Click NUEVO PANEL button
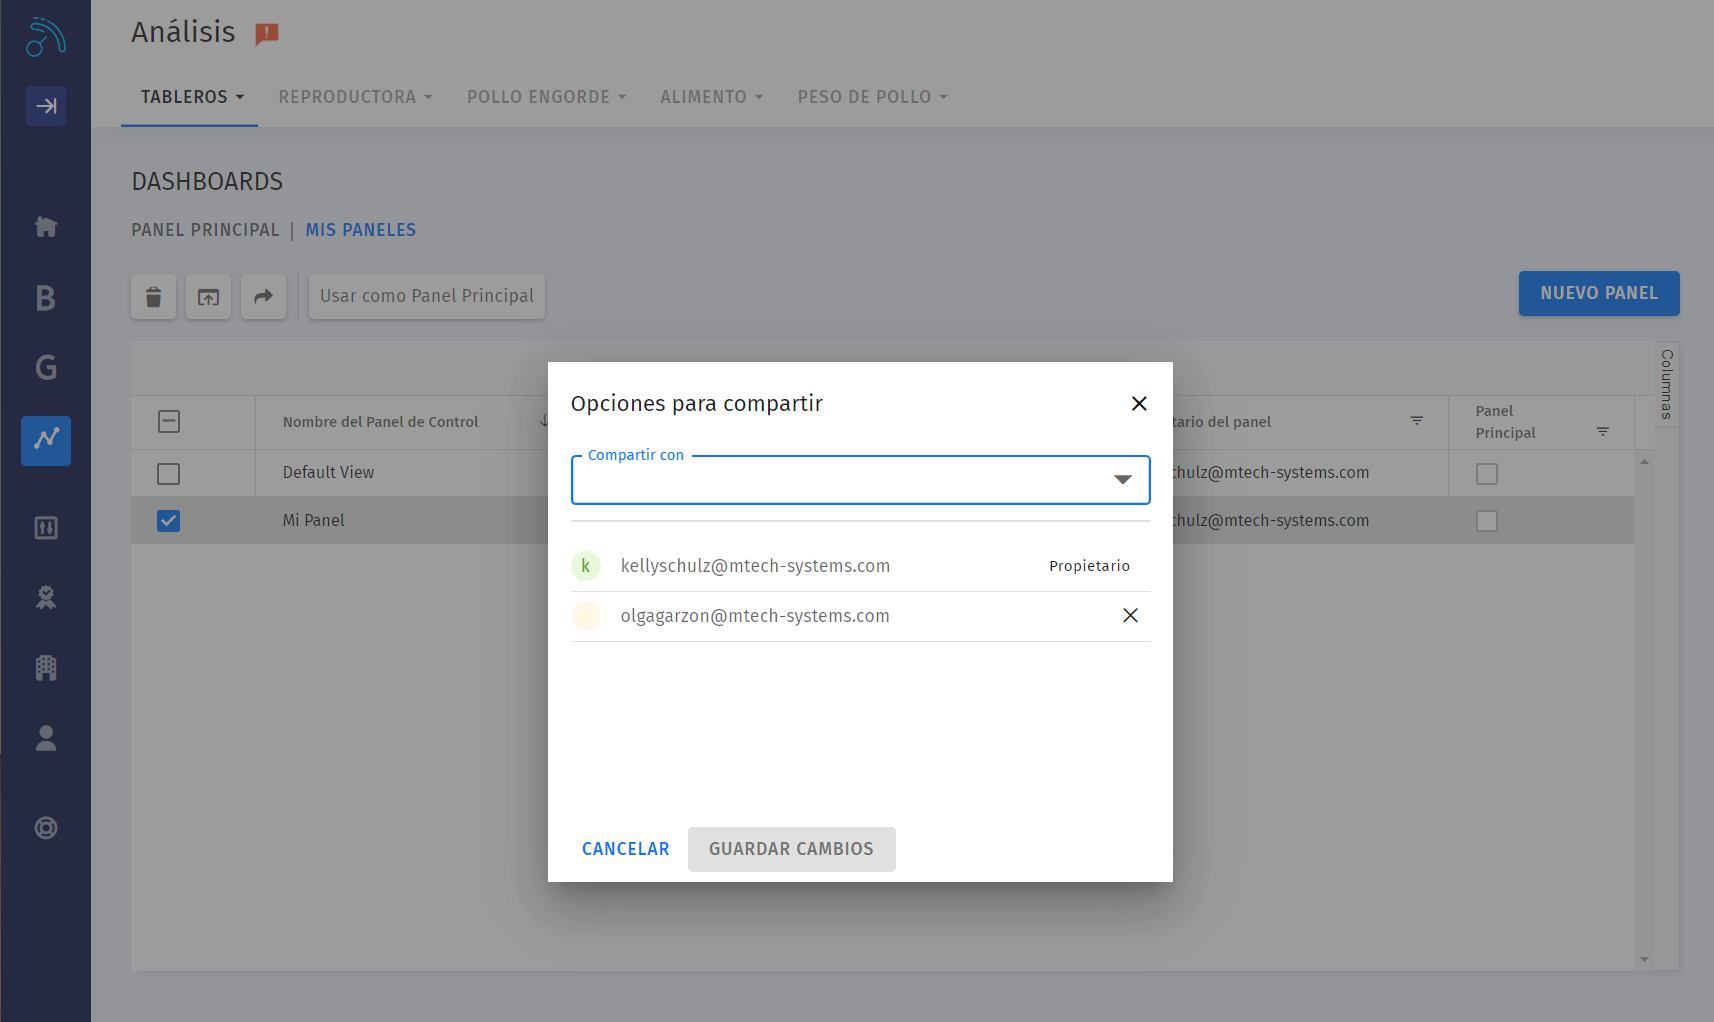Viewport: 1714px width, 1022px height. [x=1599, y=293]
